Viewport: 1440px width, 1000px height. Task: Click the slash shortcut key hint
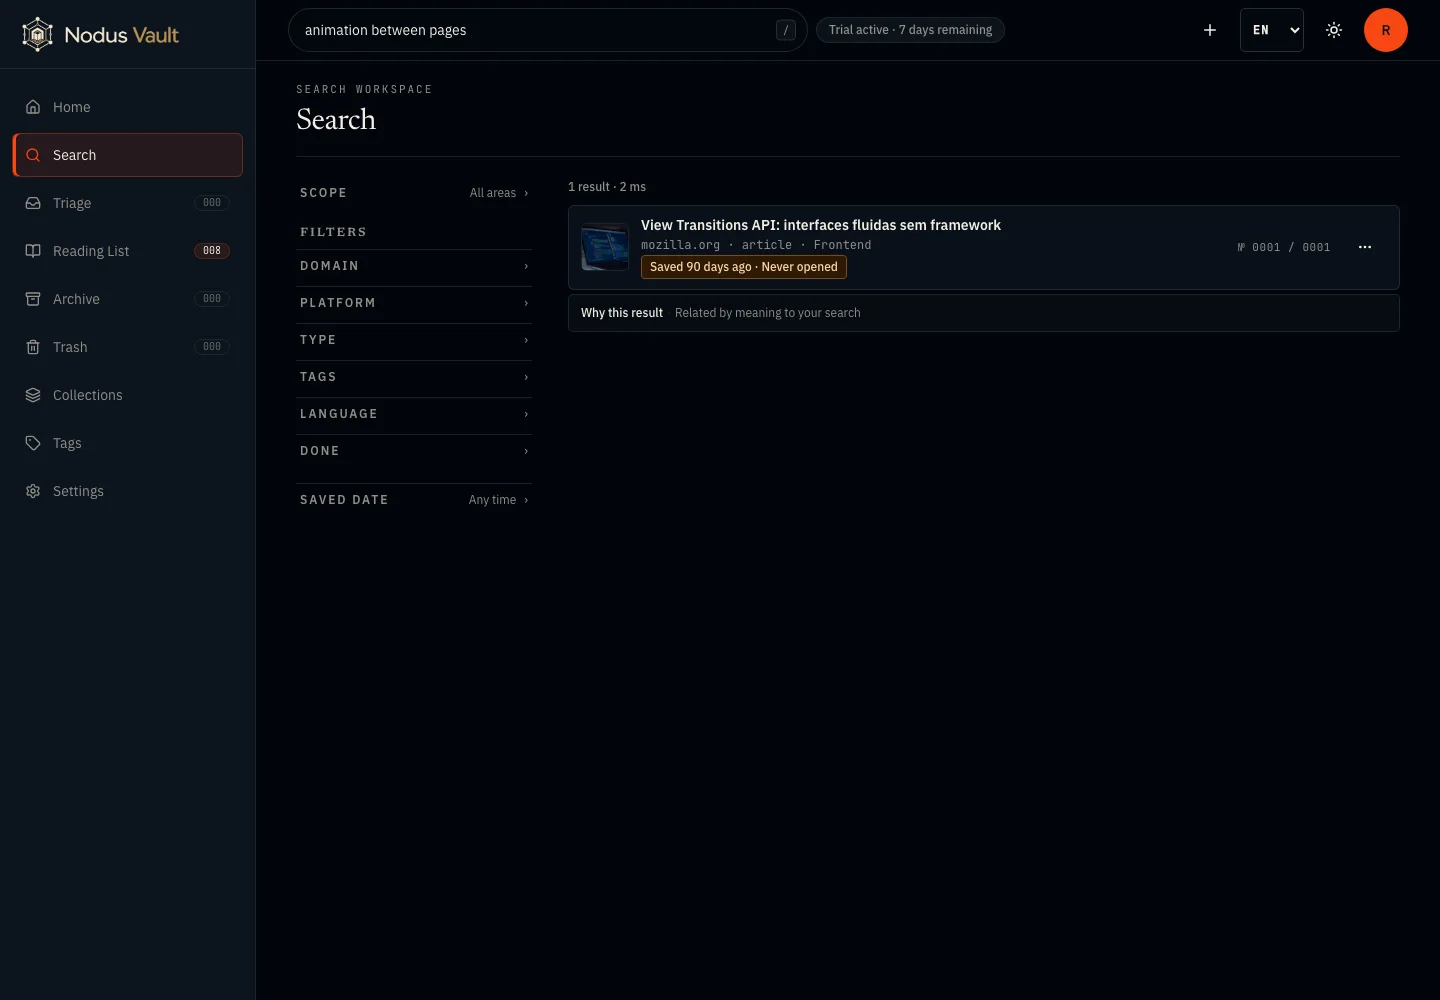click(x=786, y=30)
